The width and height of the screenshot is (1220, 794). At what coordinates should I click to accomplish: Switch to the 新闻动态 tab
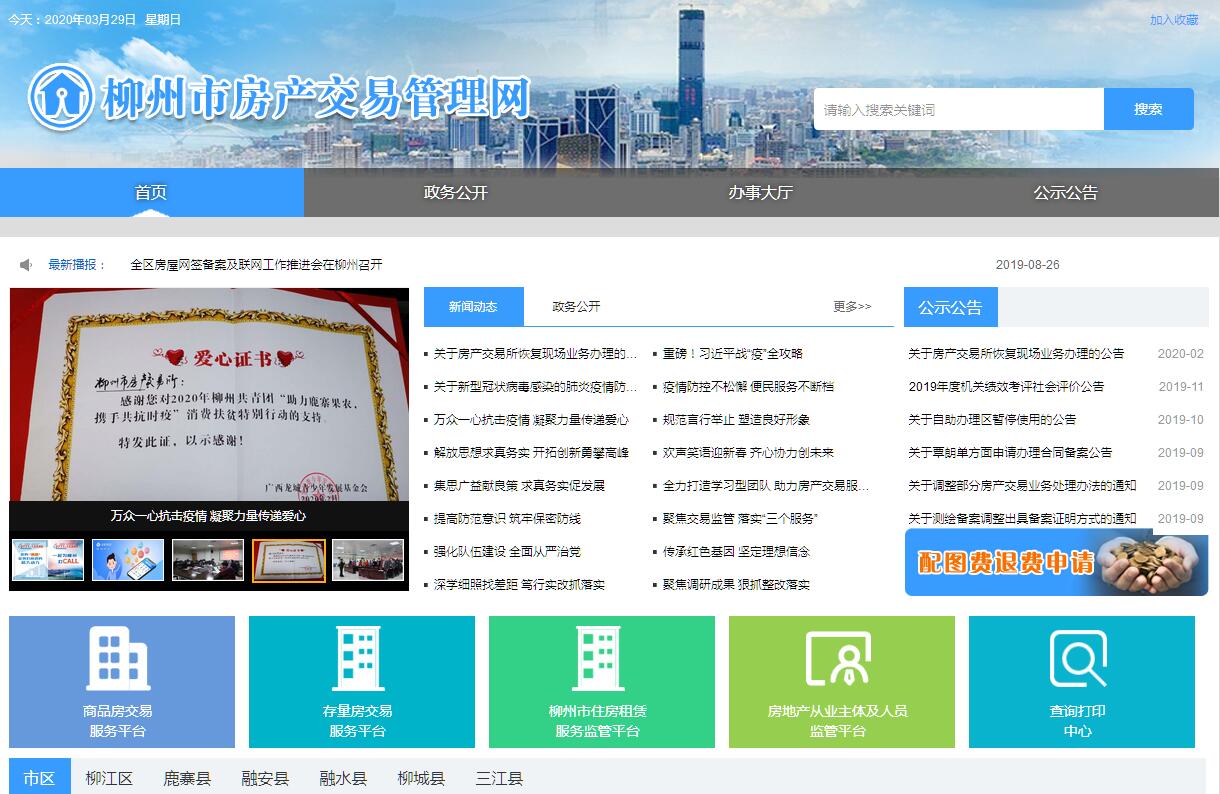point(473,307)
